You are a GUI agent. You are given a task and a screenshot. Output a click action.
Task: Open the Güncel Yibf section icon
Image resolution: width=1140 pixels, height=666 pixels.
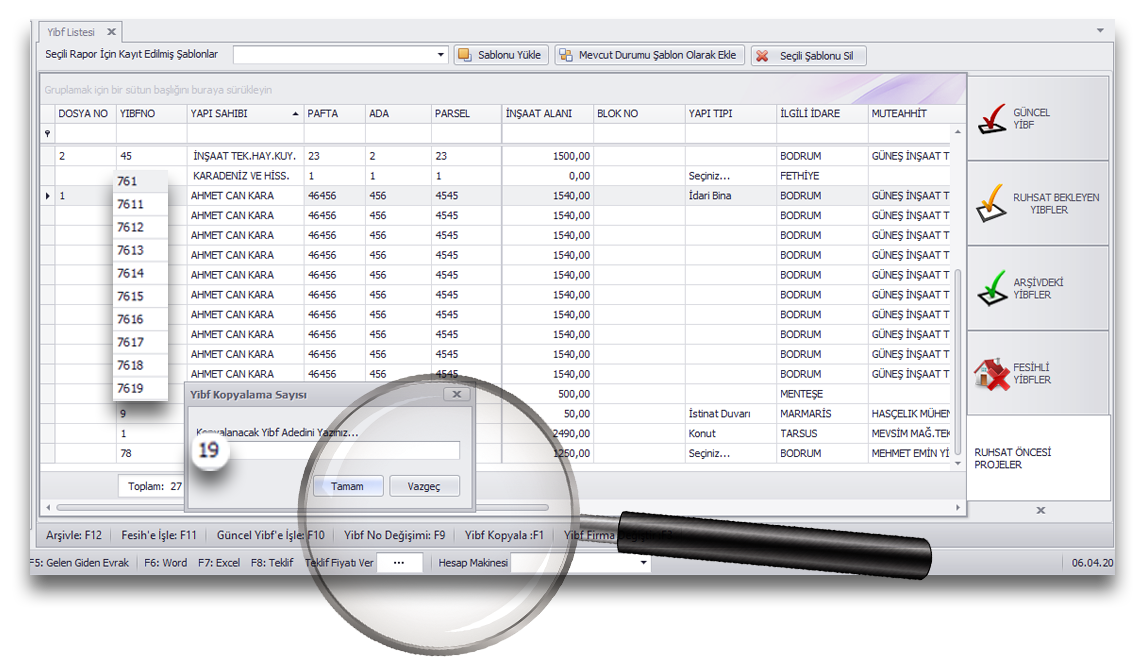tap(991, 119)
